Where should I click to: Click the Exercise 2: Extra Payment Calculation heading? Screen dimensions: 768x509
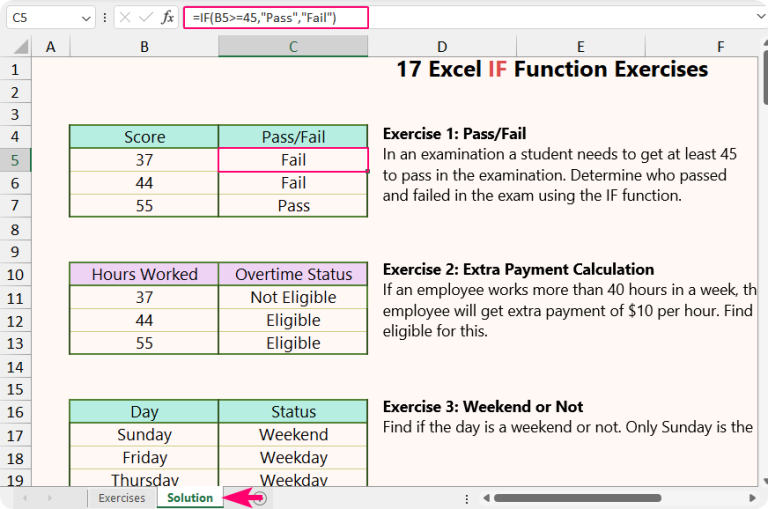tap(518, 269)
